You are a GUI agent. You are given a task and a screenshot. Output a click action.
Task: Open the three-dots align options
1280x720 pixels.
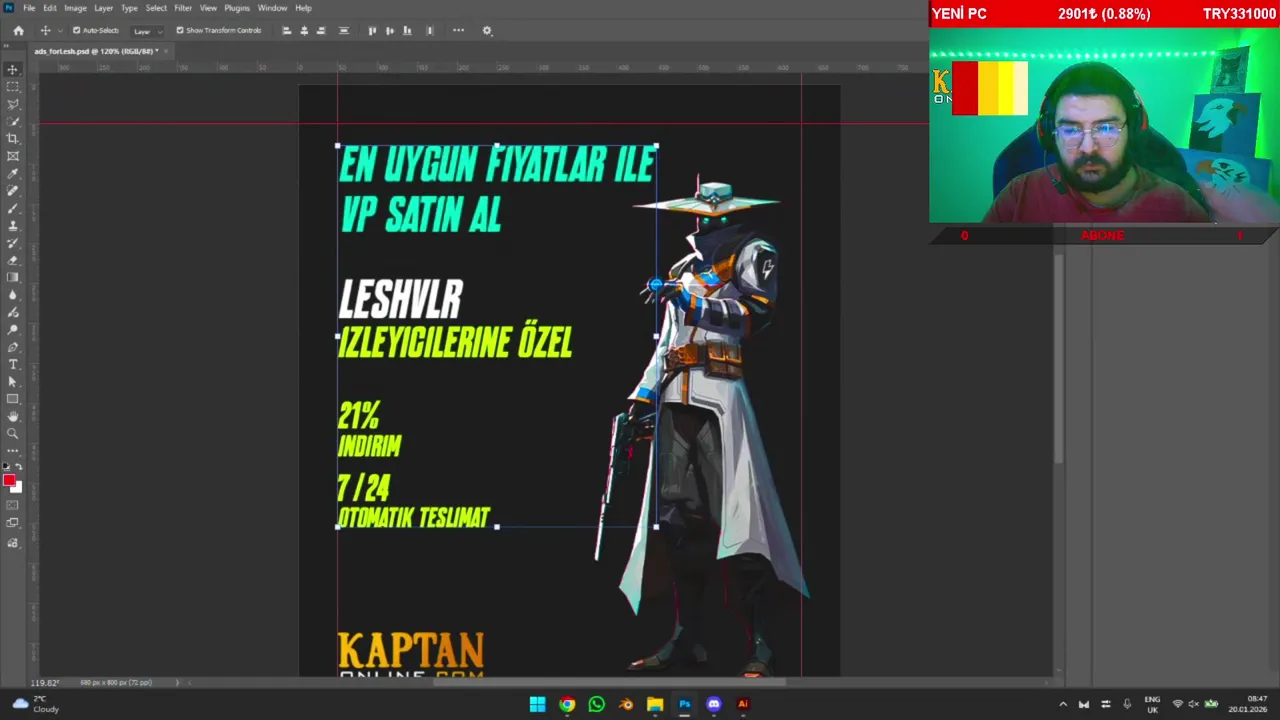(x=458, y=30)
